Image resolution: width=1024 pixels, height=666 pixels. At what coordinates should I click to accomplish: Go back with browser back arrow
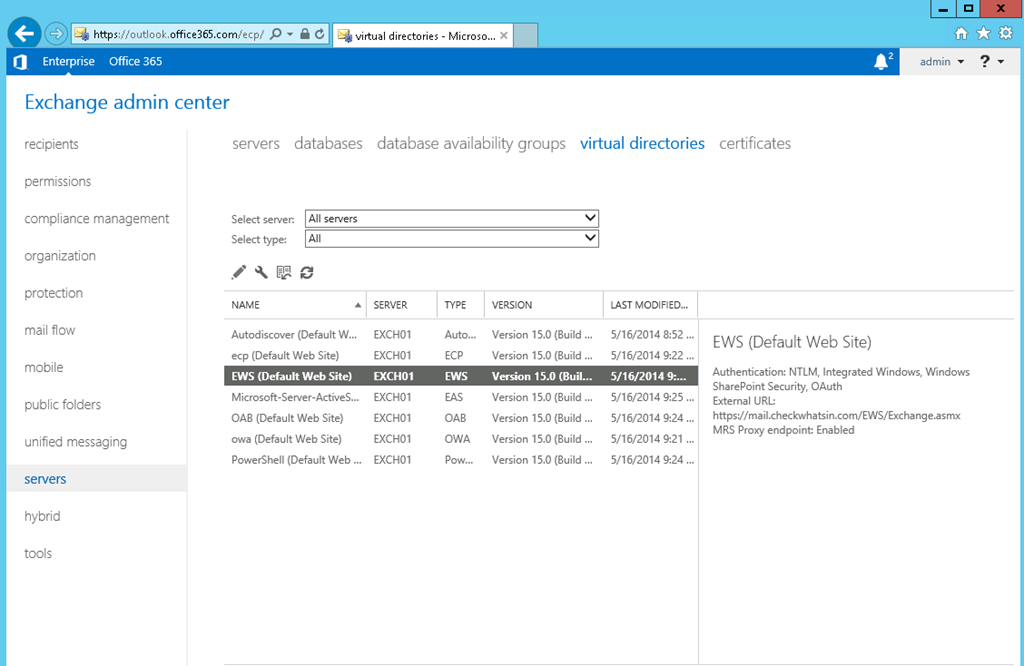pos(24,33)
